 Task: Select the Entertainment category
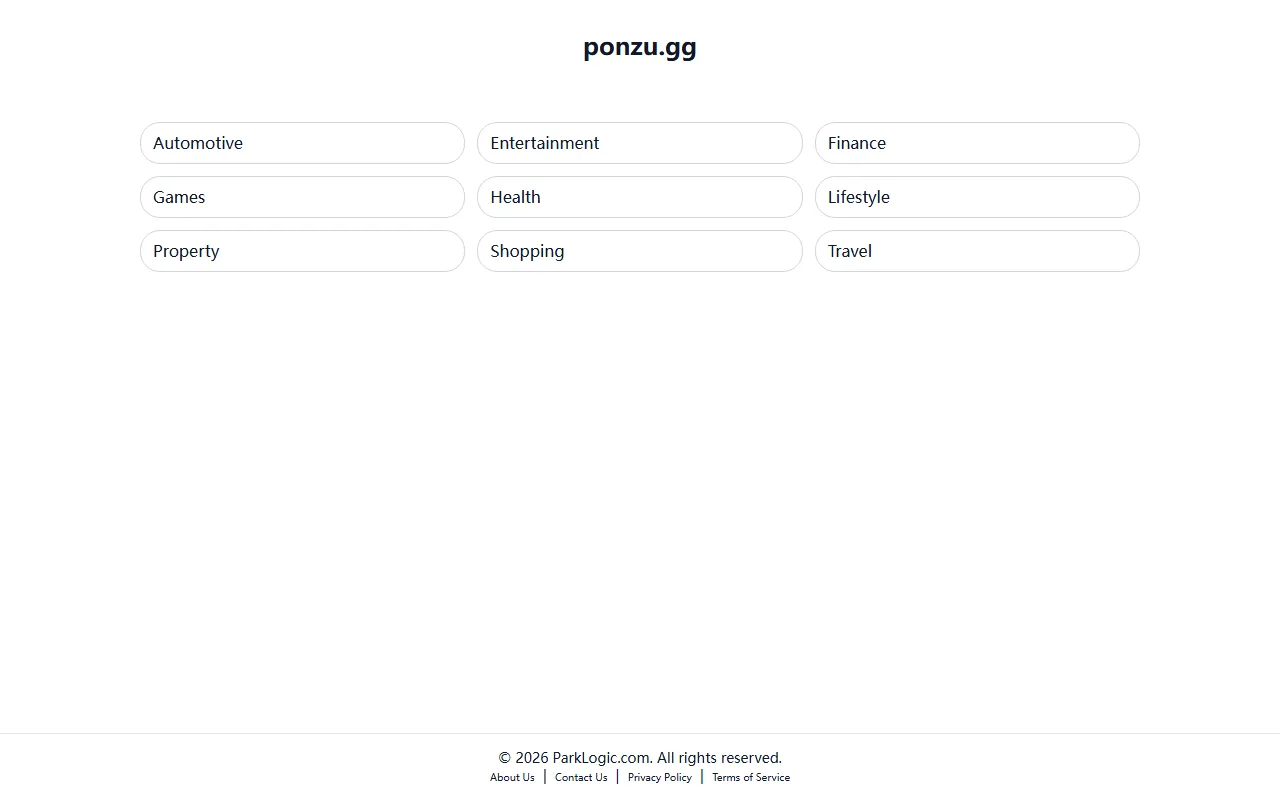point(639,143)
